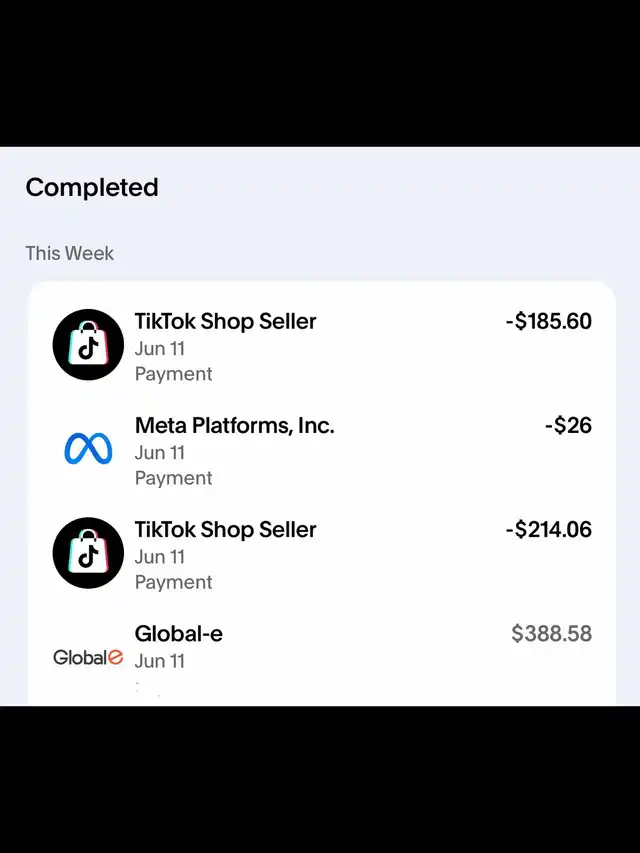
Task: Select the -$185.60 amount
Action: click(x=548, y=321)
